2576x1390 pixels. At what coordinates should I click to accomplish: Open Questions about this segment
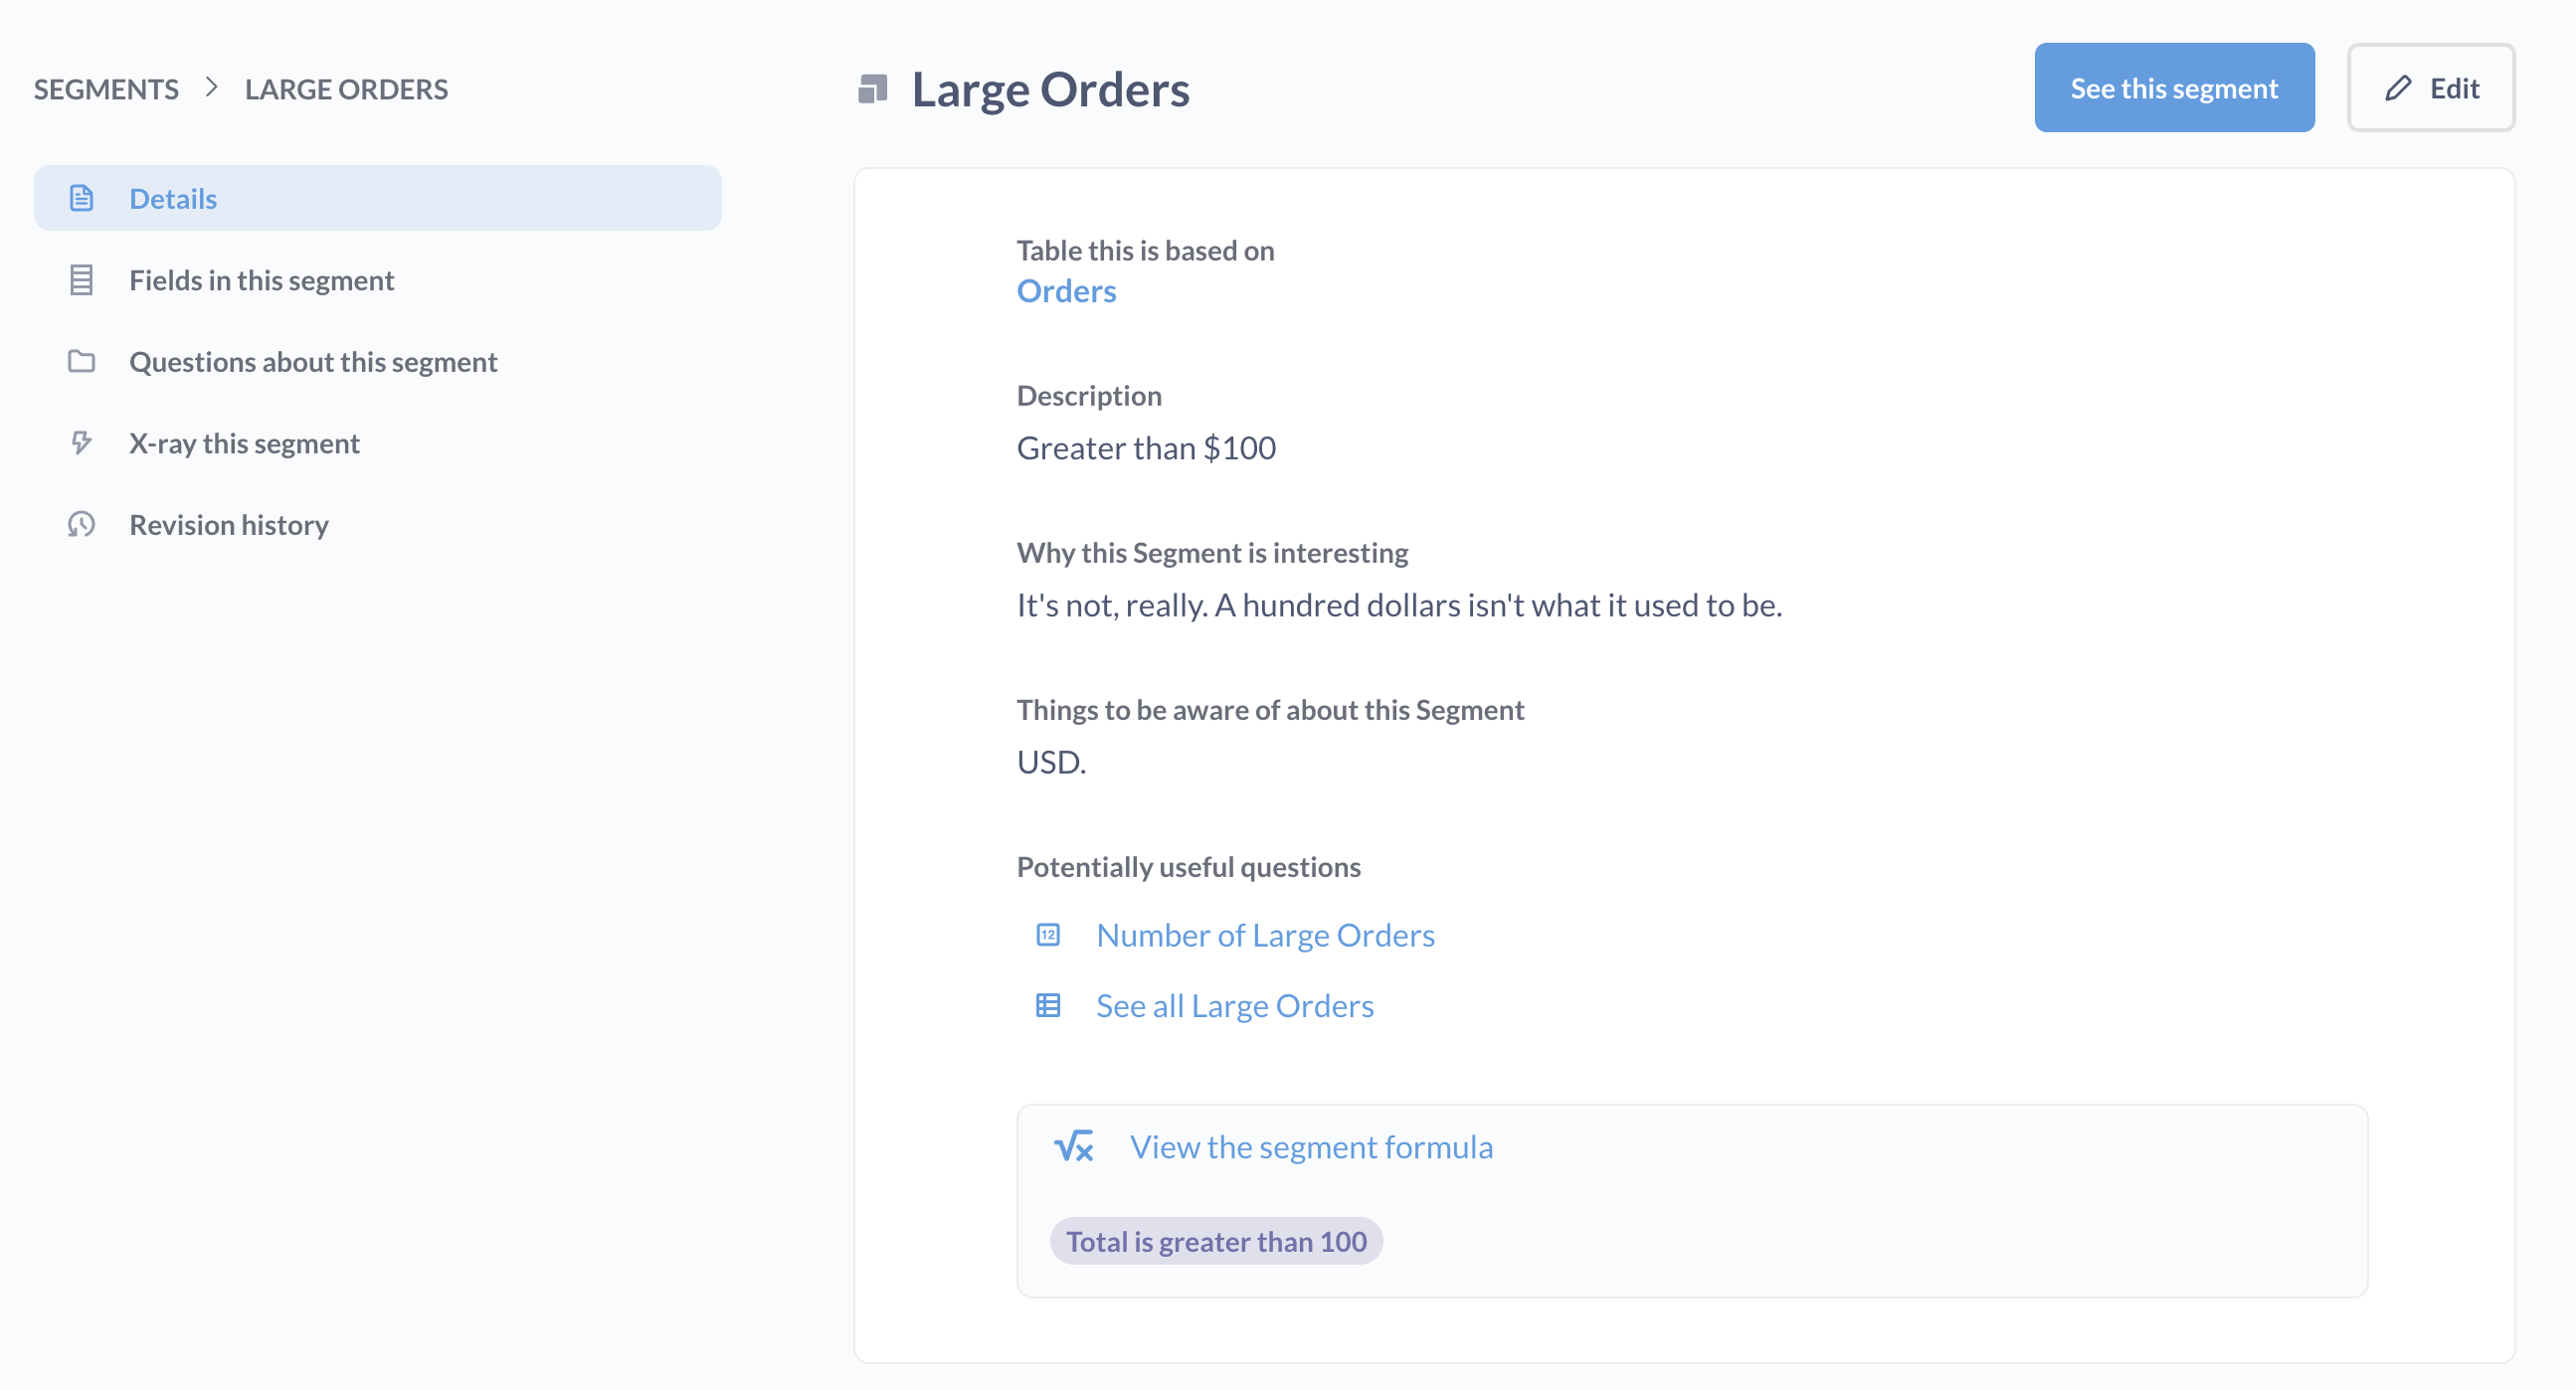pos(313,362)
